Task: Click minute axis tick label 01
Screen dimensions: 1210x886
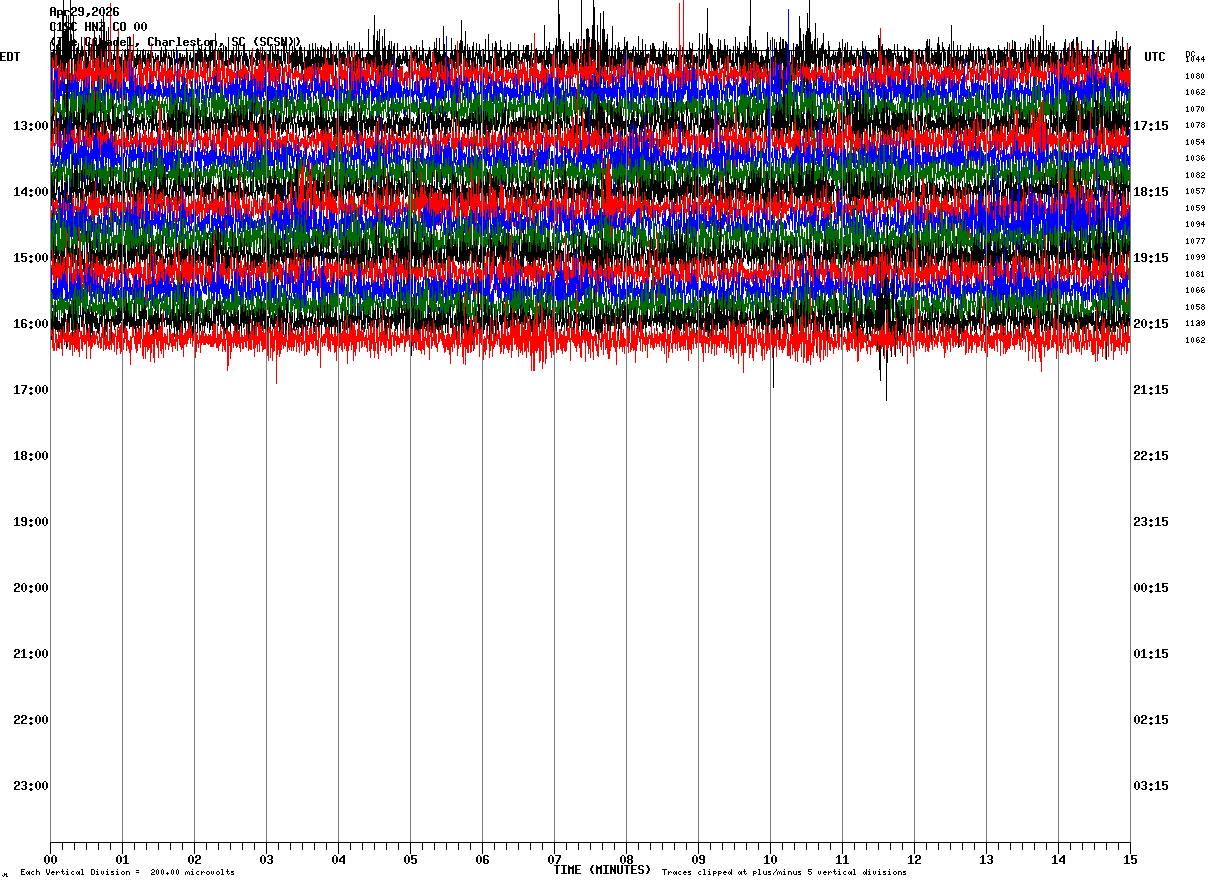Action: point(122,859)
